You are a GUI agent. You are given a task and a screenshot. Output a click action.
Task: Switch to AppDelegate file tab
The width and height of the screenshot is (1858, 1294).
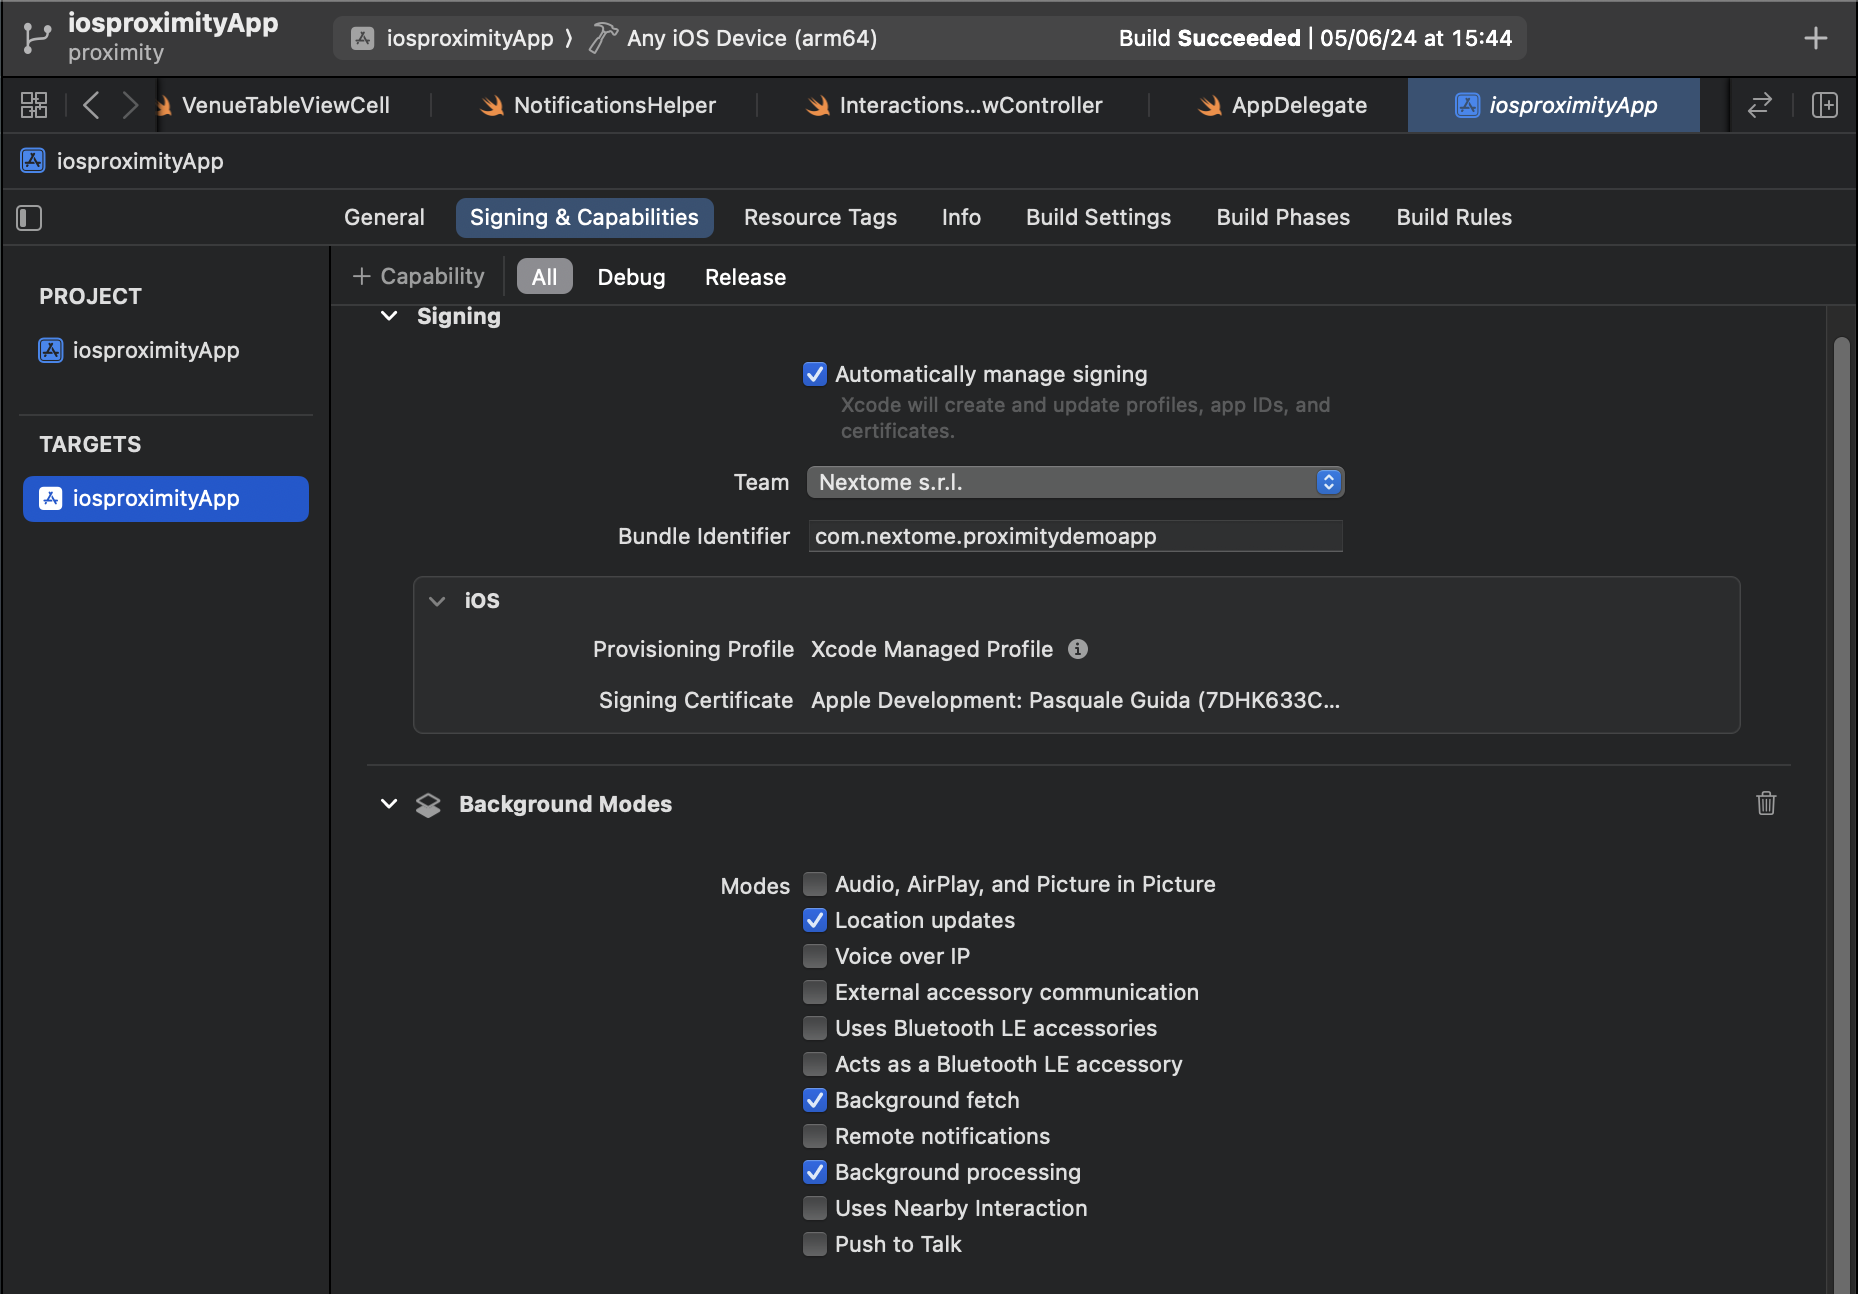click(1283, 105)
